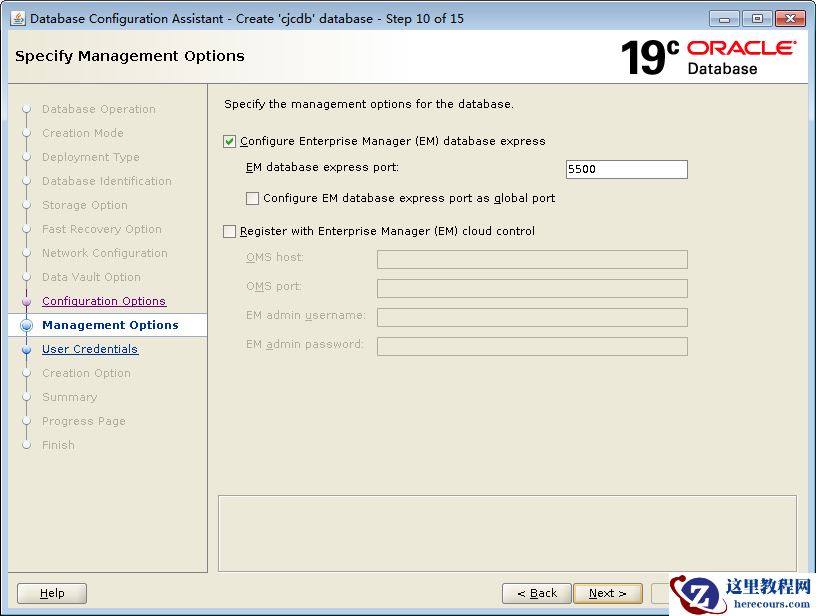Enable EM database express port as global port
This screenshot has height=616, width=816.
pyautogui.click(x=251, y=198)
